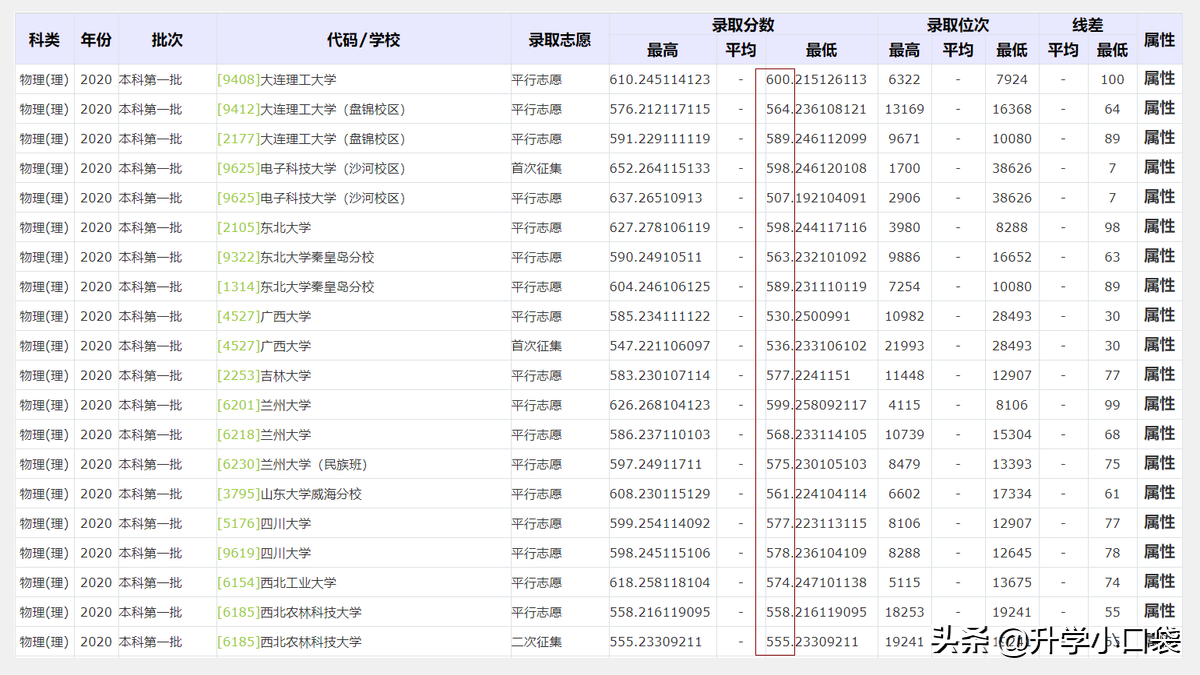Select the rank value 18253
1200x675 pixels.
click(x=904, y=612)
